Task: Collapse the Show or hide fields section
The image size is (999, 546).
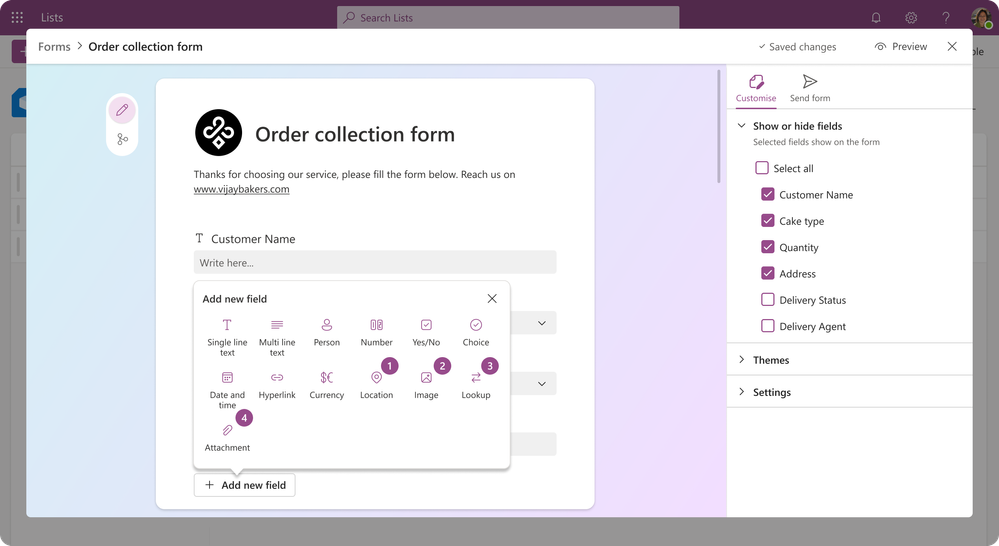Action: pyautogui.click(x=742, y=126)
